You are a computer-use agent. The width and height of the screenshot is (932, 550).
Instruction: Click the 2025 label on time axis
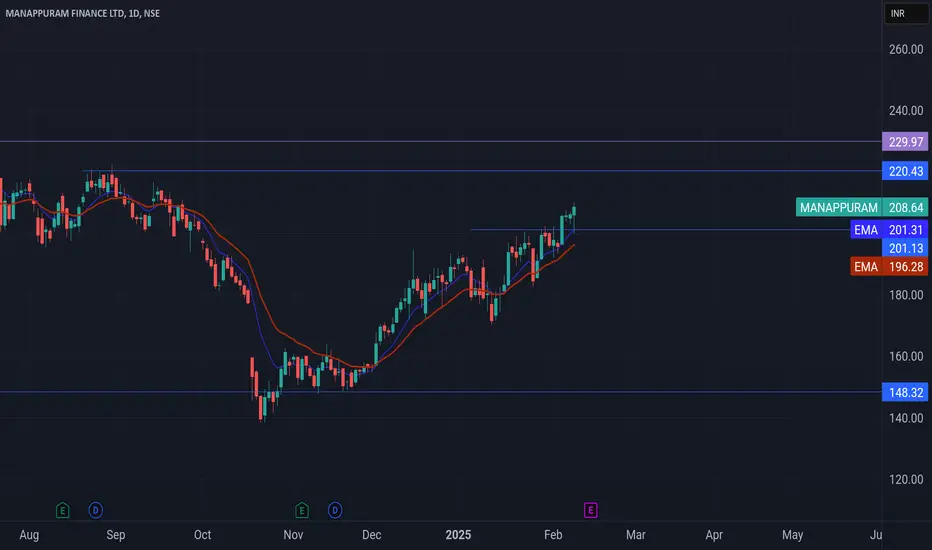coord(458,535)
